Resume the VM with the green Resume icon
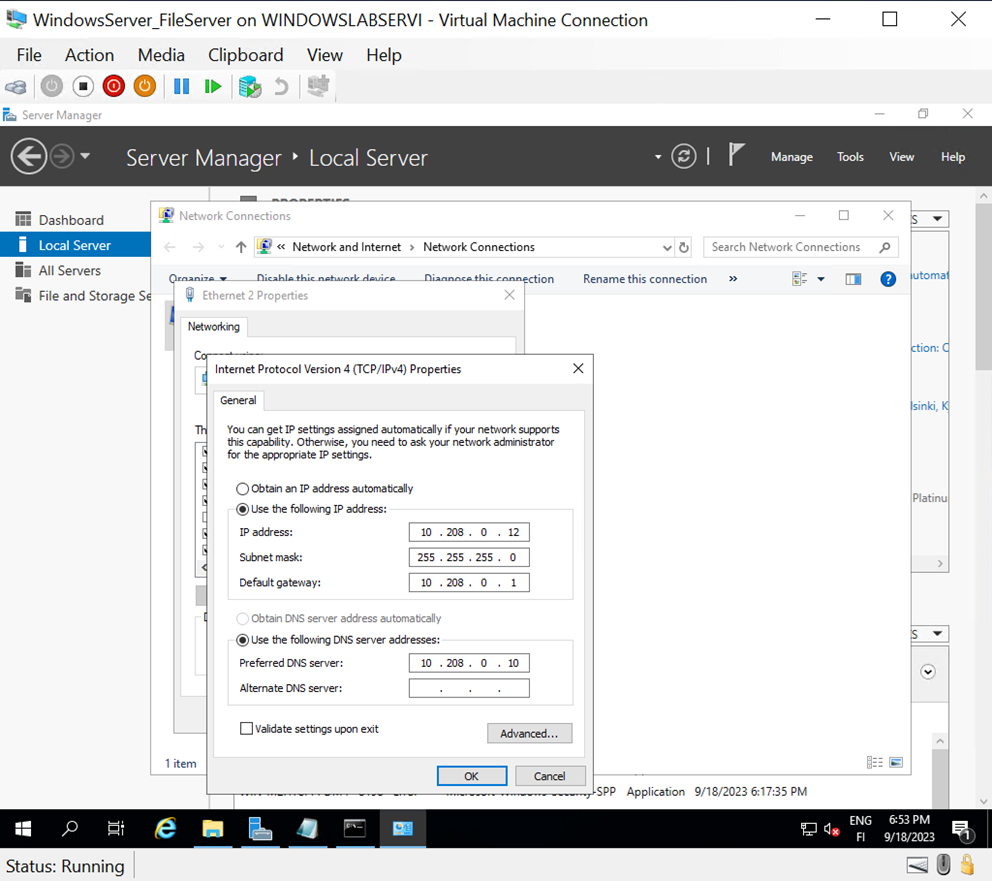 click(213, 86)
